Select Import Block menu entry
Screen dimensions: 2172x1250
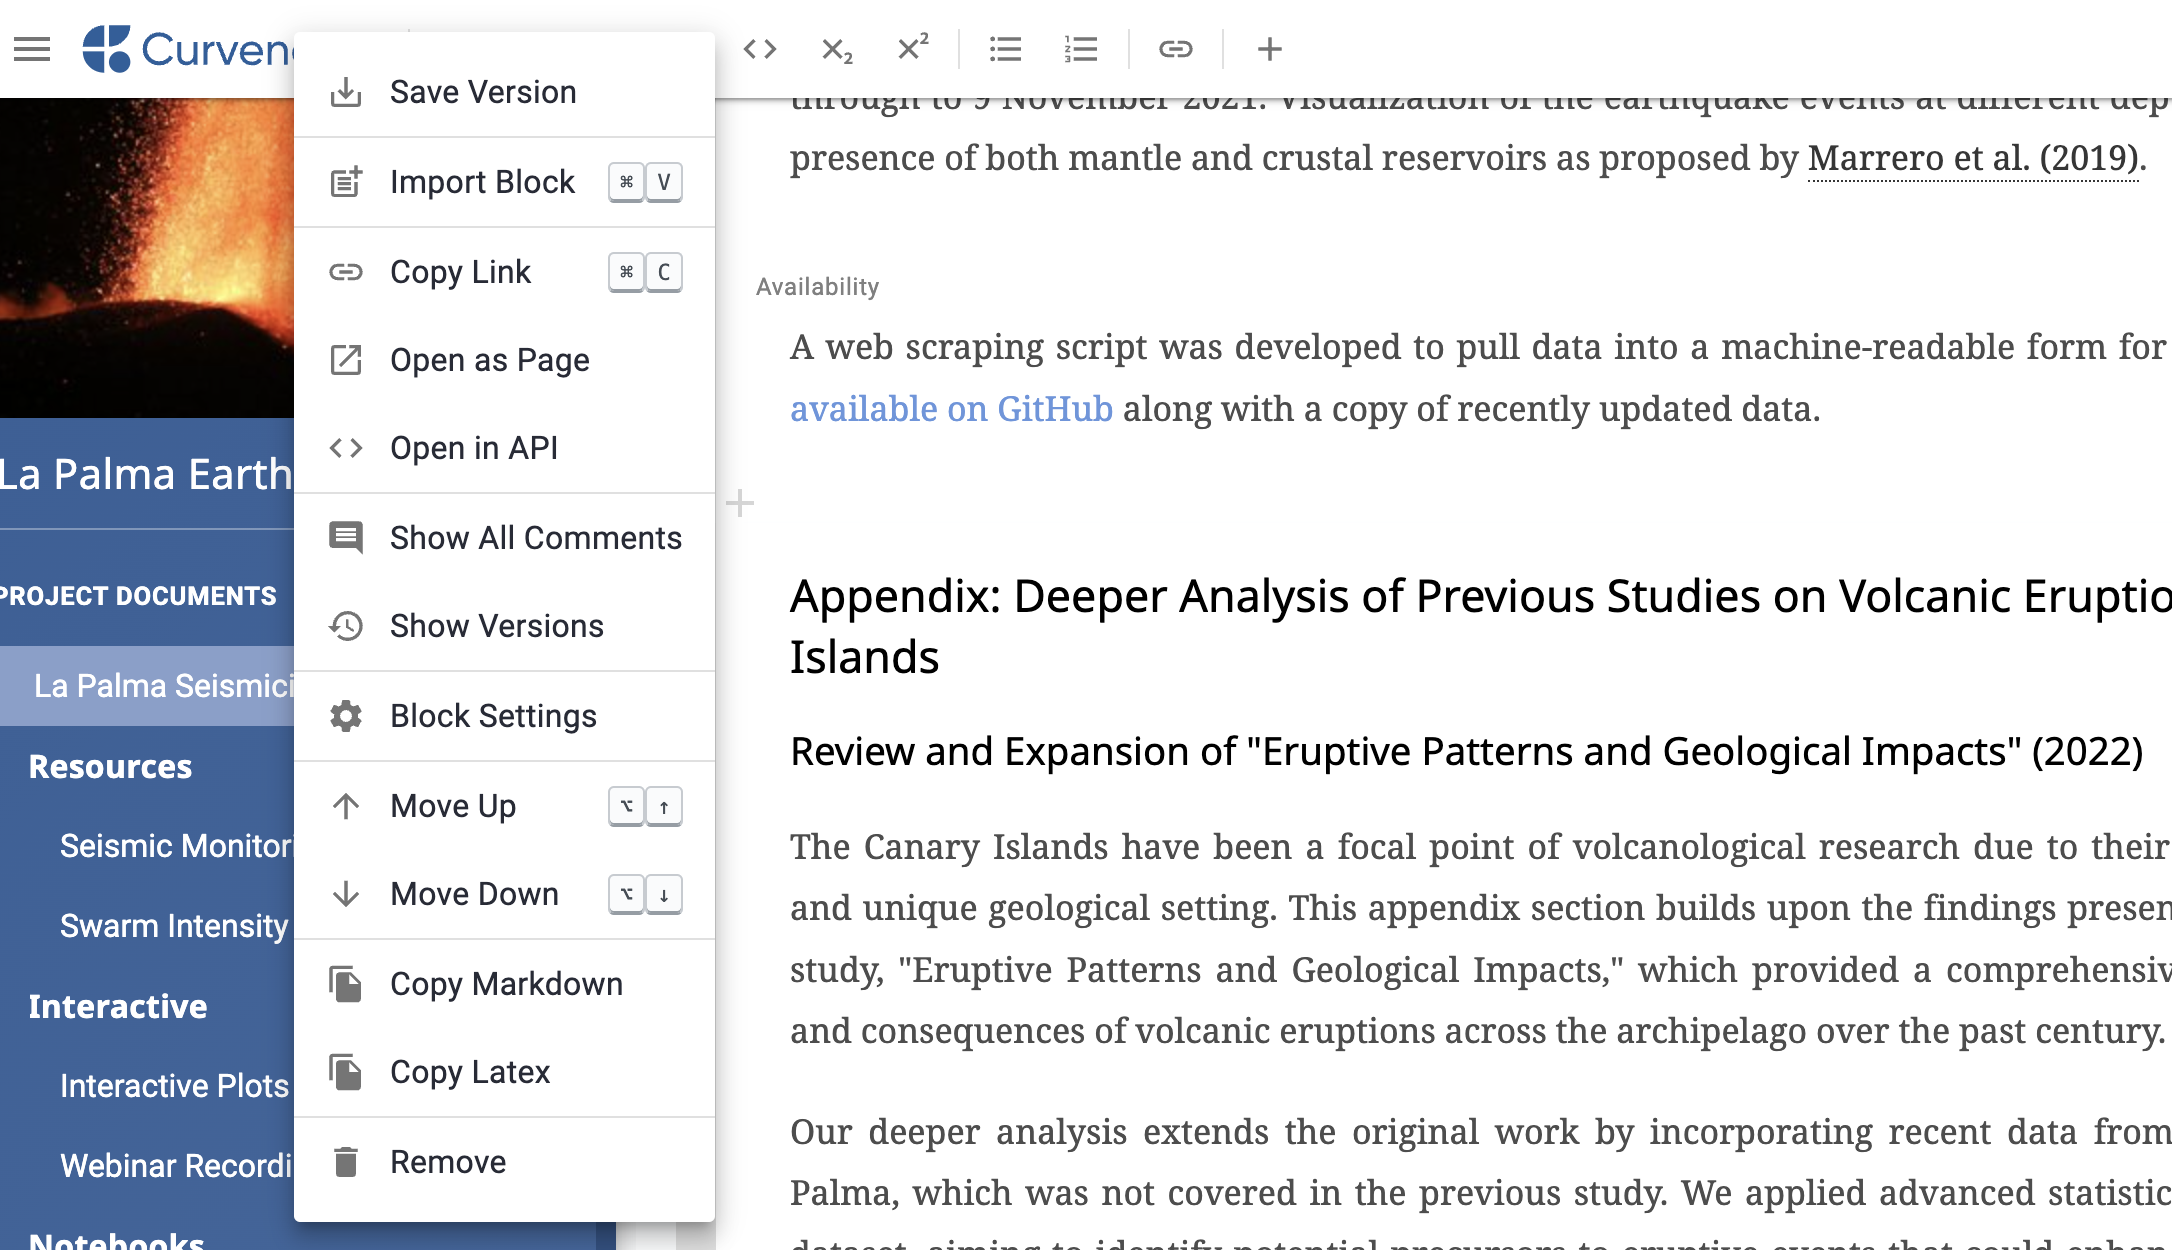pos(482,182)
